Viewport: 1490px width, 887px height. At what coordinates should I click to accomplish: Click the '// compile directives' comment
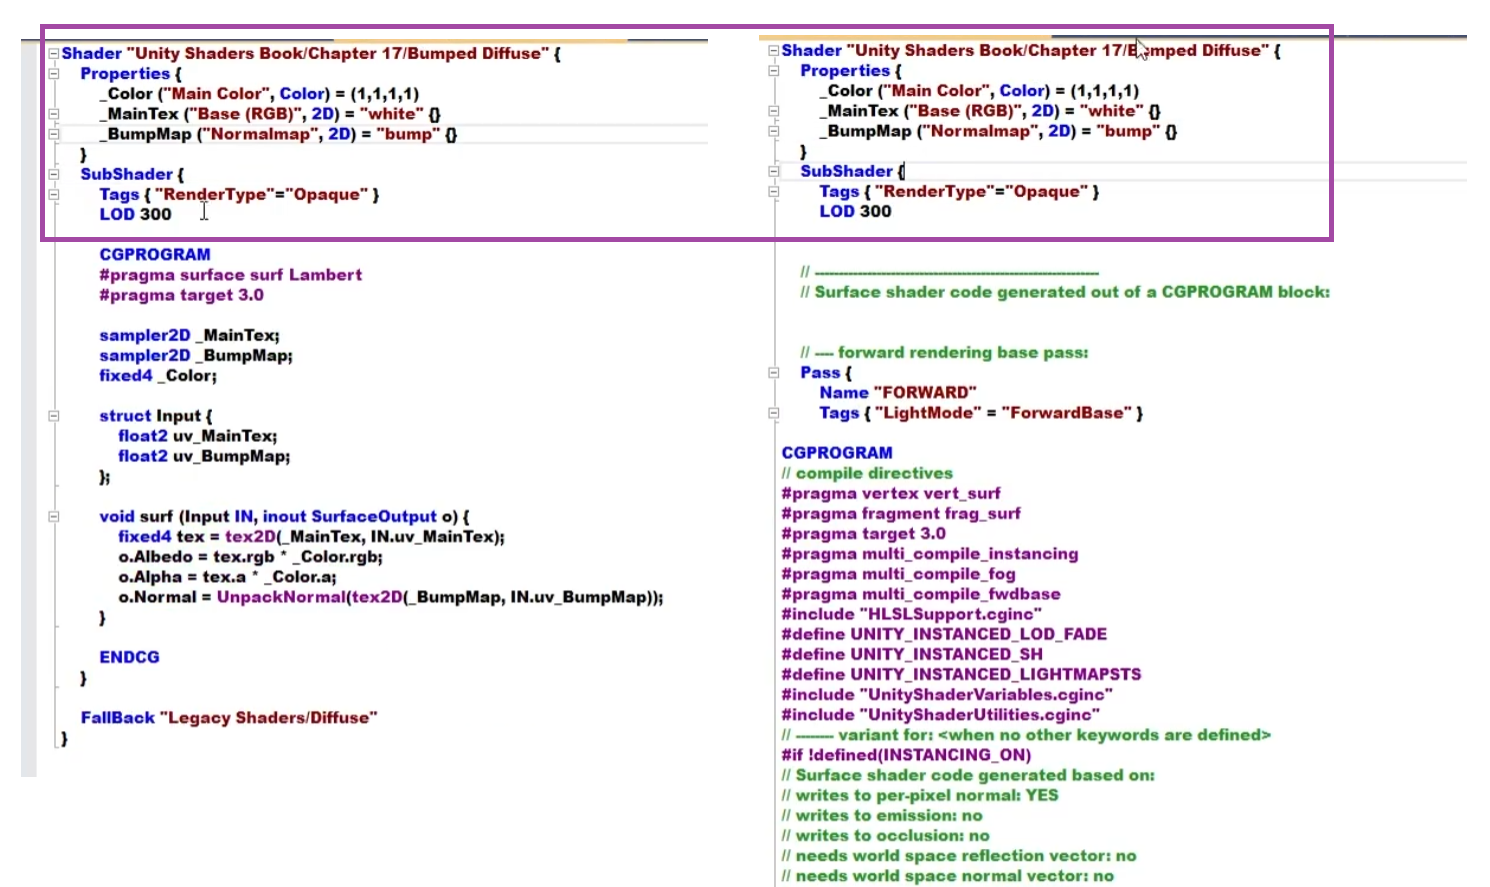867,473
